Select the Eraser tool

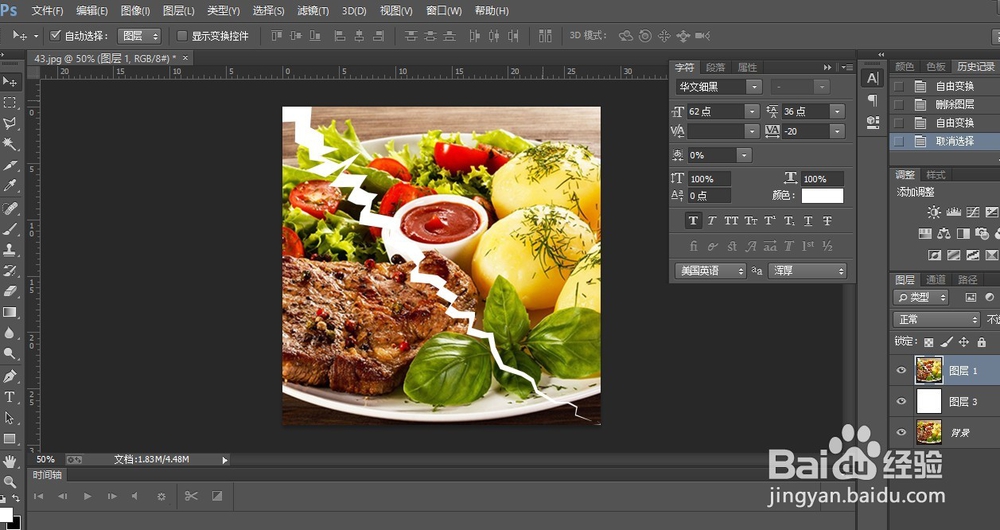tap(10, 291)
